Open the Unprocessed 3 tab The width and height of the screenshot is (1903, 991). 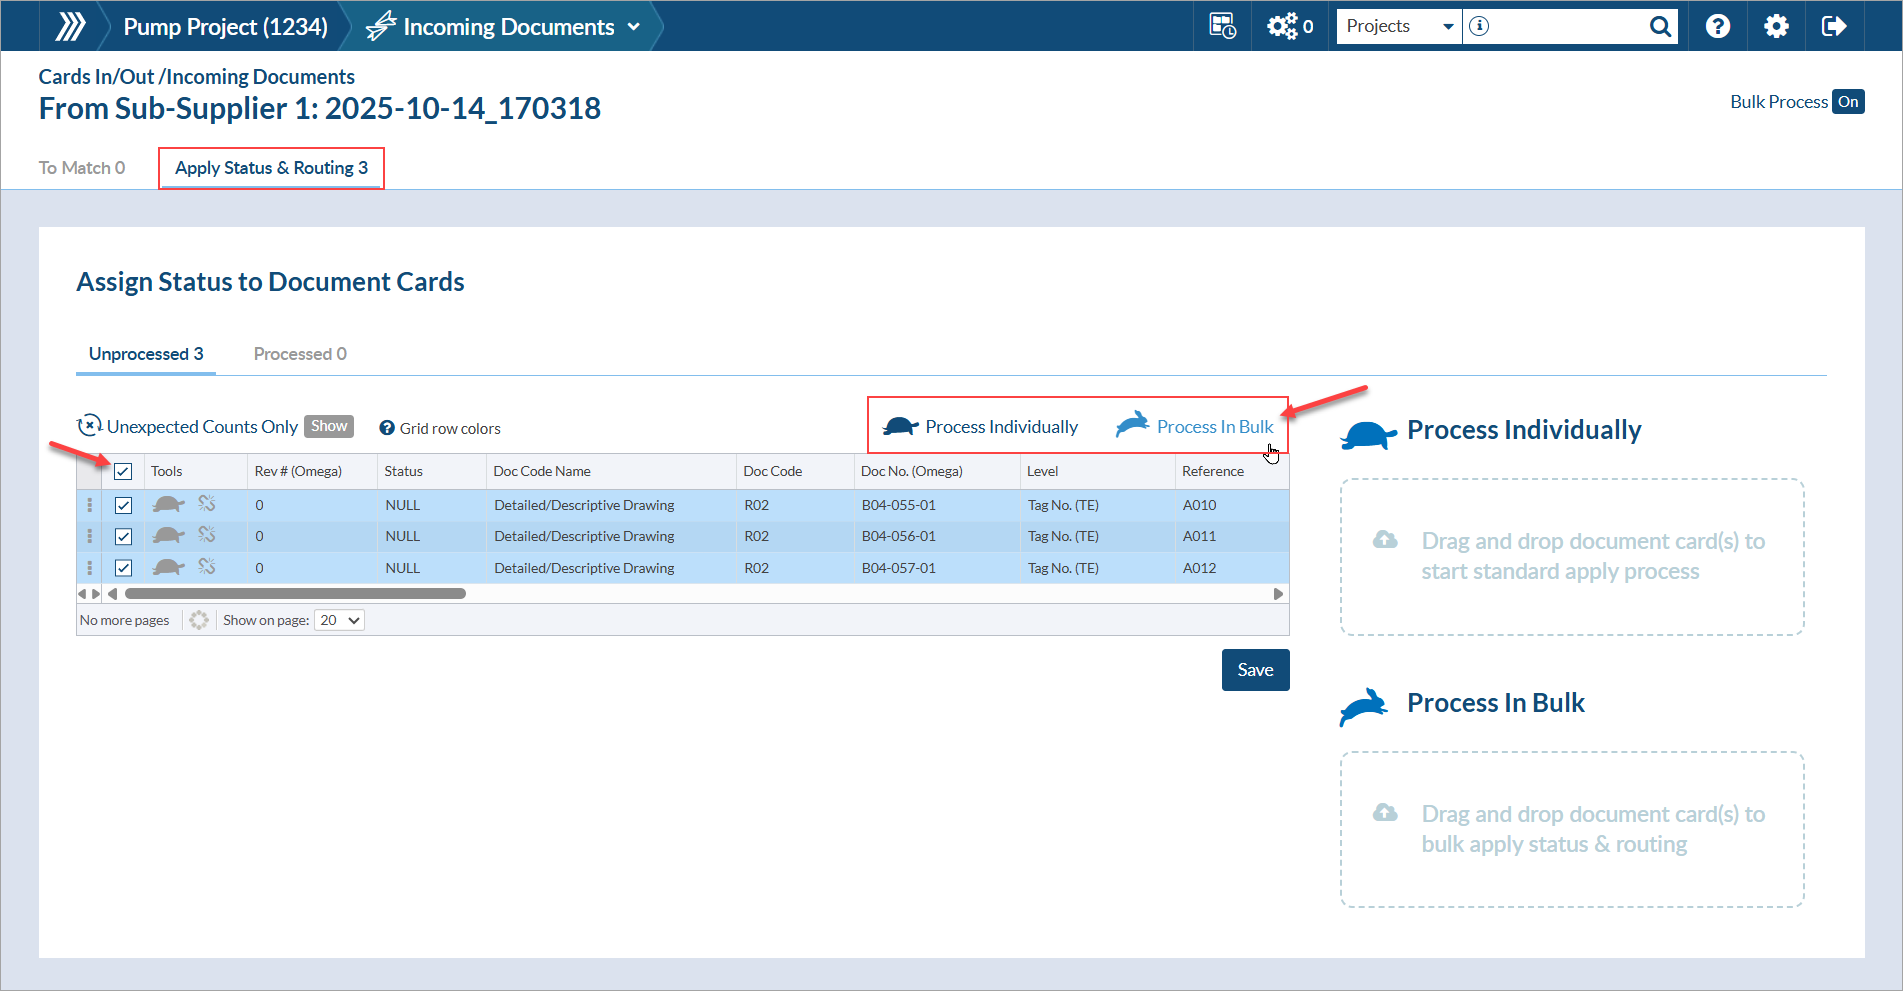pos(146,354)
